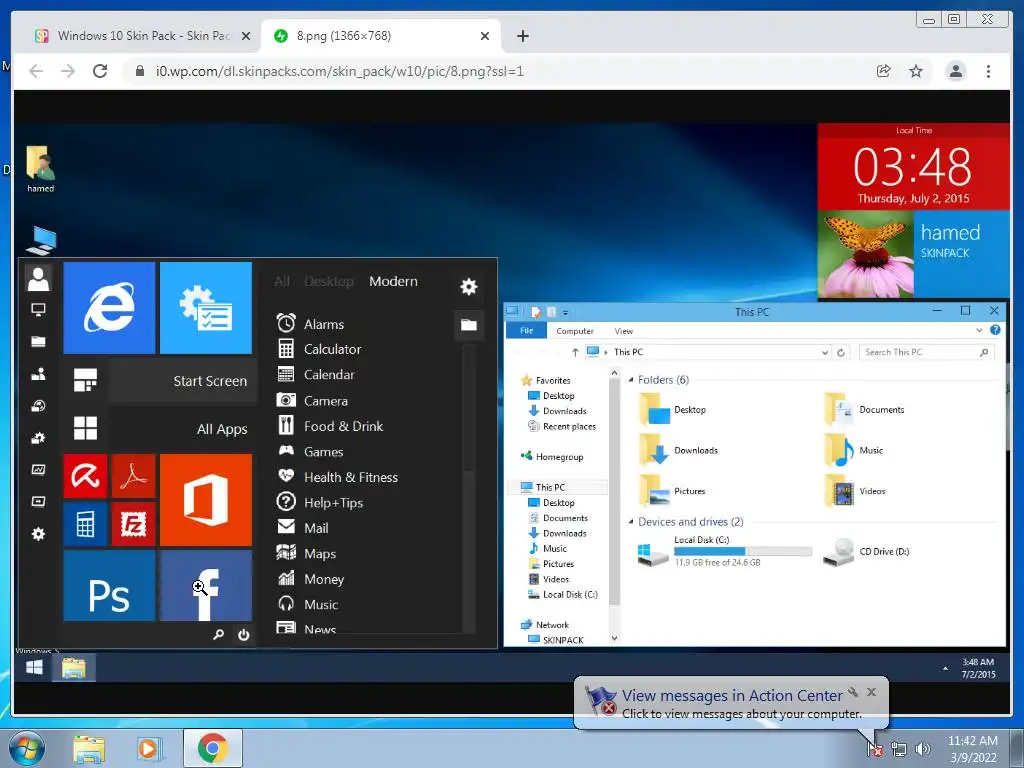Click the red Avira tile
Viewport: 1024px width, 768px height.
86,475
